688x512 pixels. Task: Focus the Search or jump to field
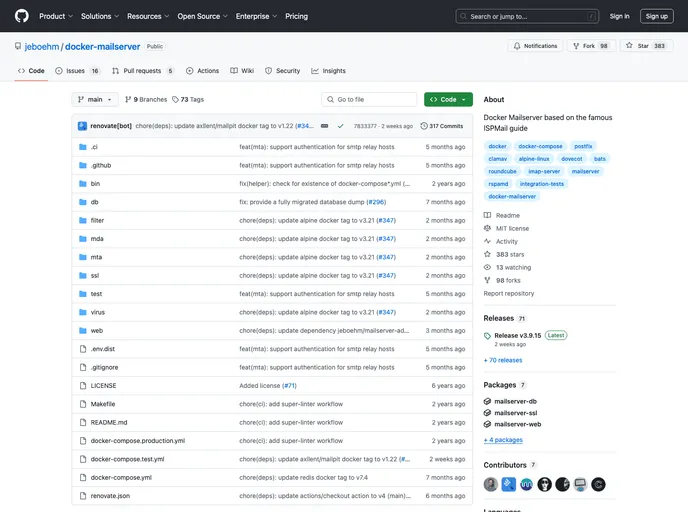(x=527, y=16)
